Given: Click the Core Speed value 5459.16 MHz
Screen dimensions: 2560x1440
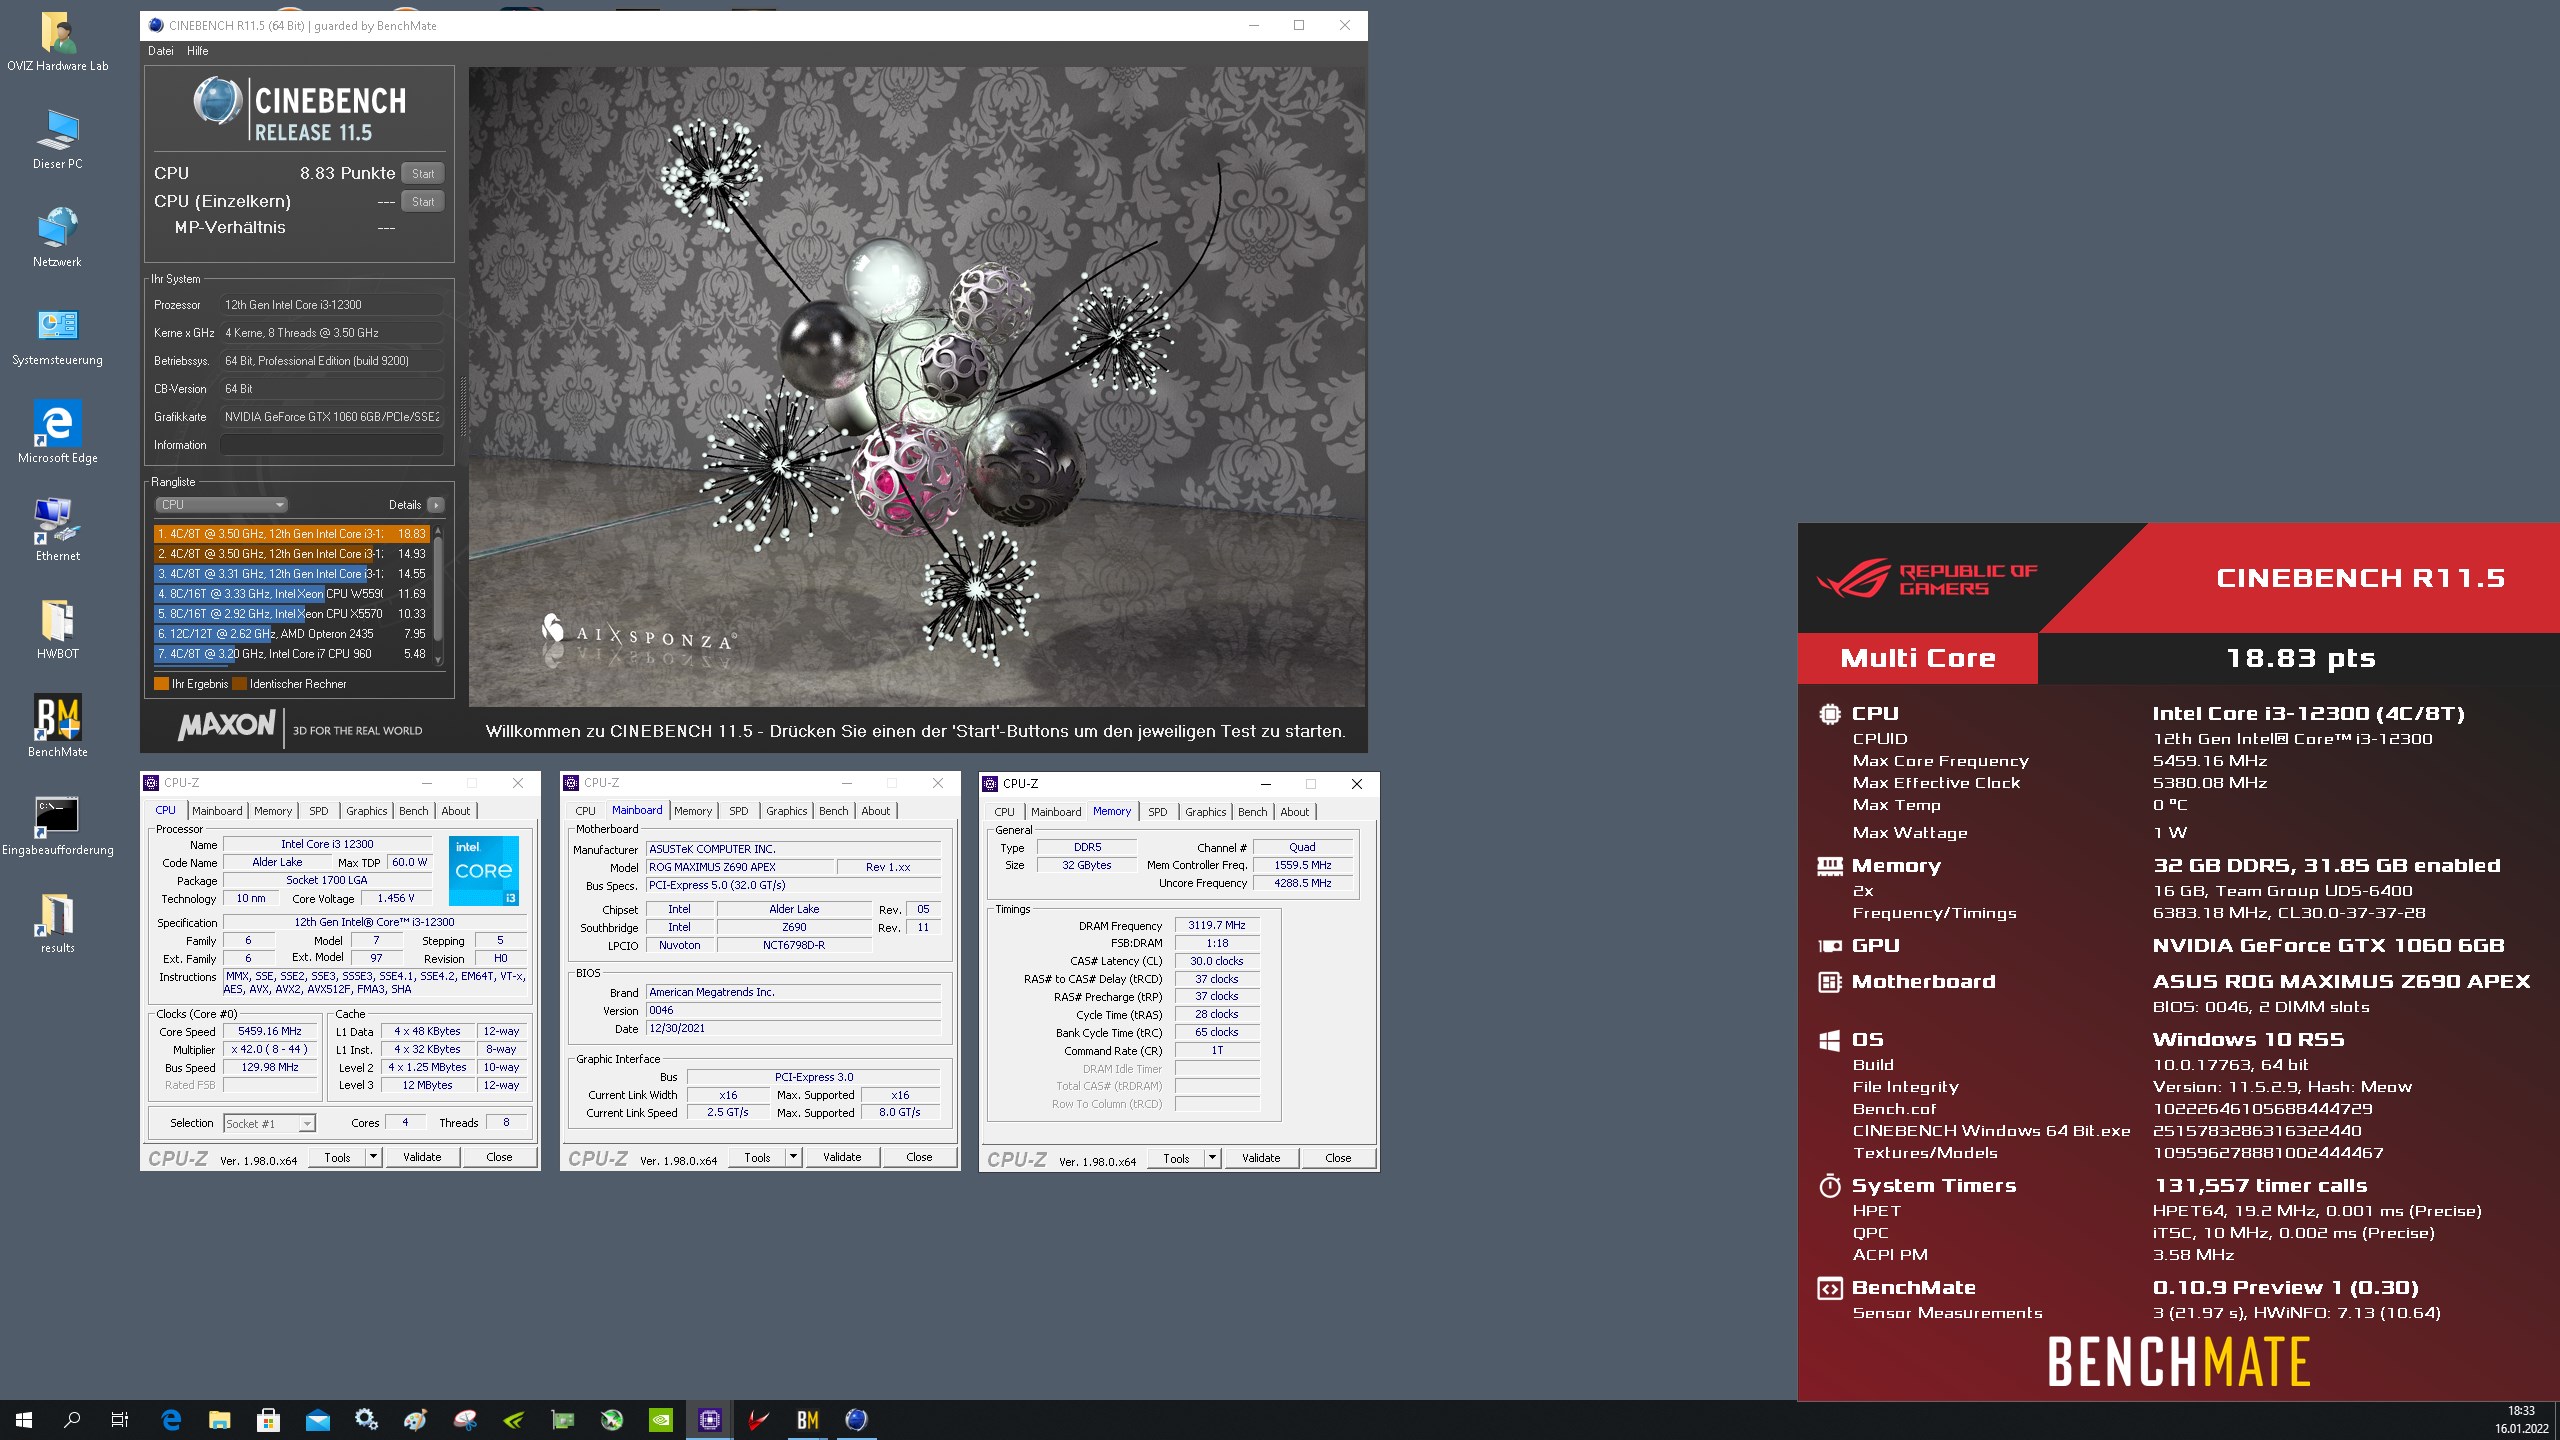Looking at the screenshot, I should coord(270,1031).
